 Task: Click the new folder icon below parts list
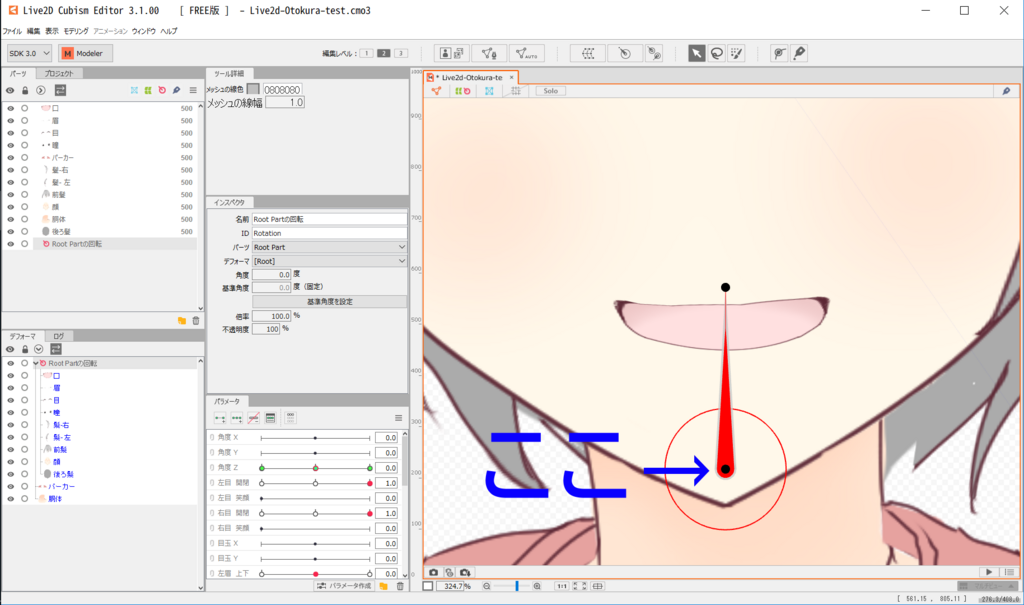(x=182, y=321)
